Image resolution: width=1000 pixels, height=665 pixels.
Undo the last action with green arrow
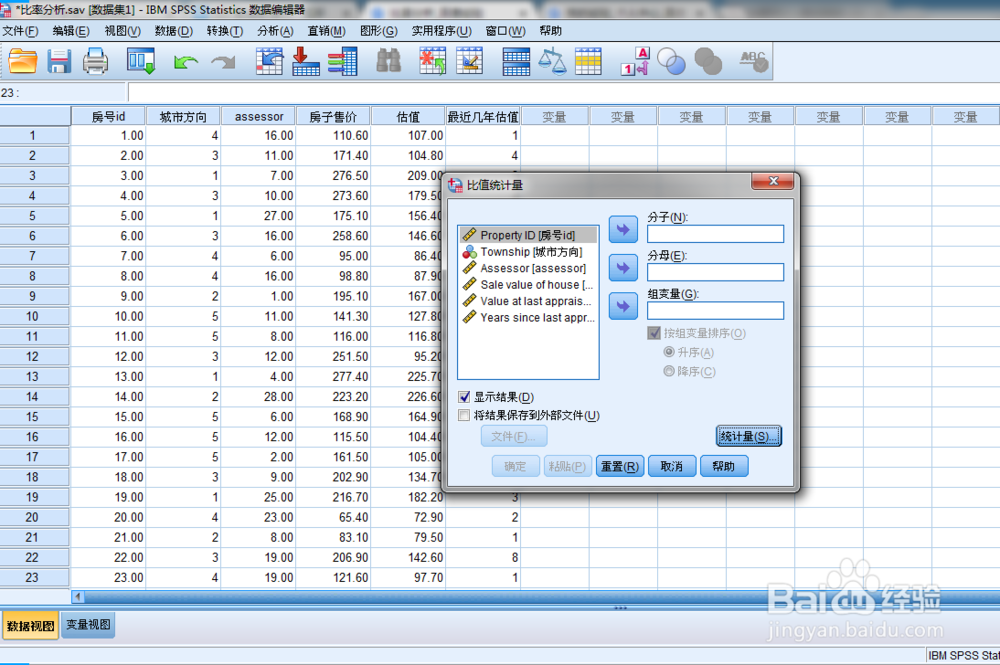click(186, 62)
